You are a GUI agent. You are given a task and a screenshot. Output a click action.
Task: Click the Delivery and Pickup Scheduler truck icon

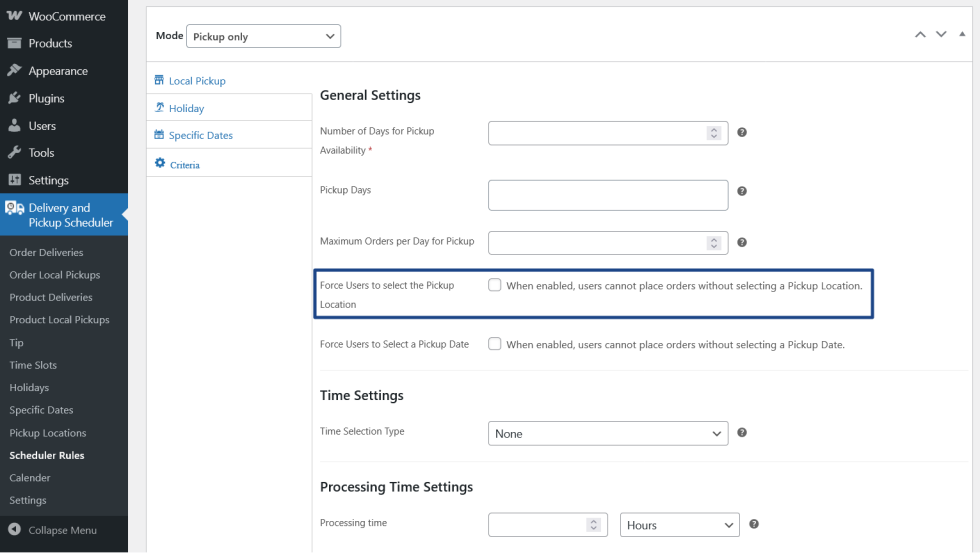[x=14, y=208]
